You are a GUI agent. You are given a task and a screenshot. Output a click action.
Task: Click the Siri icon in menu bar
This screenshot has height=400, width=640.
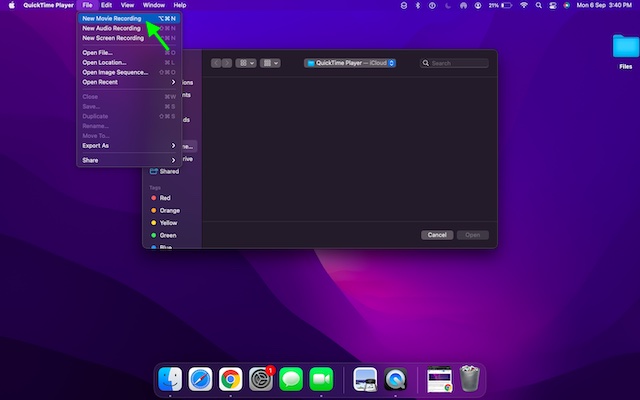coord(567,5)
